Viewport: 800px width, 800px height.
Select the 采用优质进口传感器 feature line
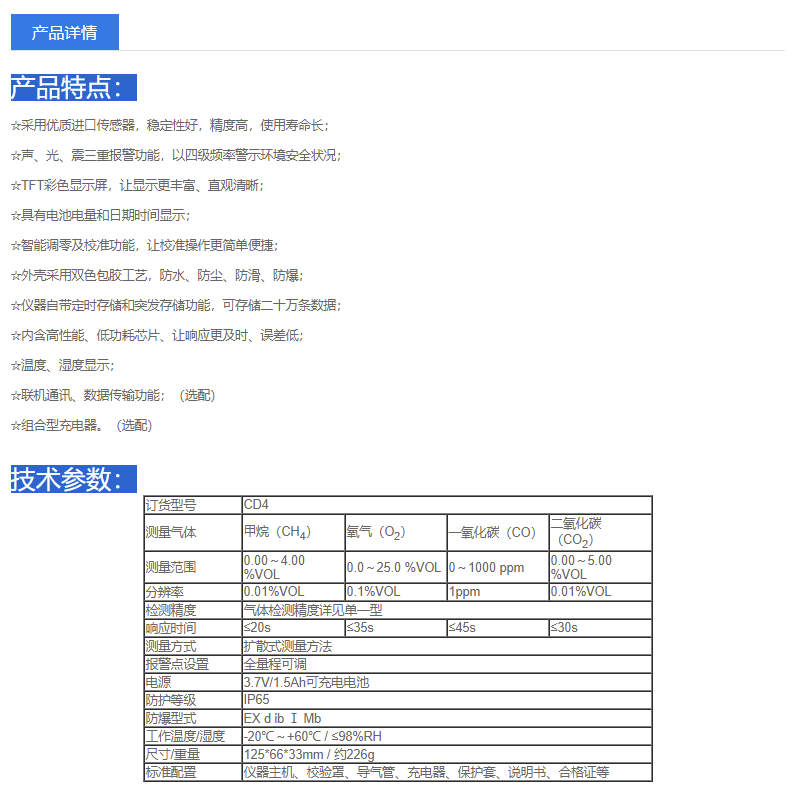(x=169, y=125)
